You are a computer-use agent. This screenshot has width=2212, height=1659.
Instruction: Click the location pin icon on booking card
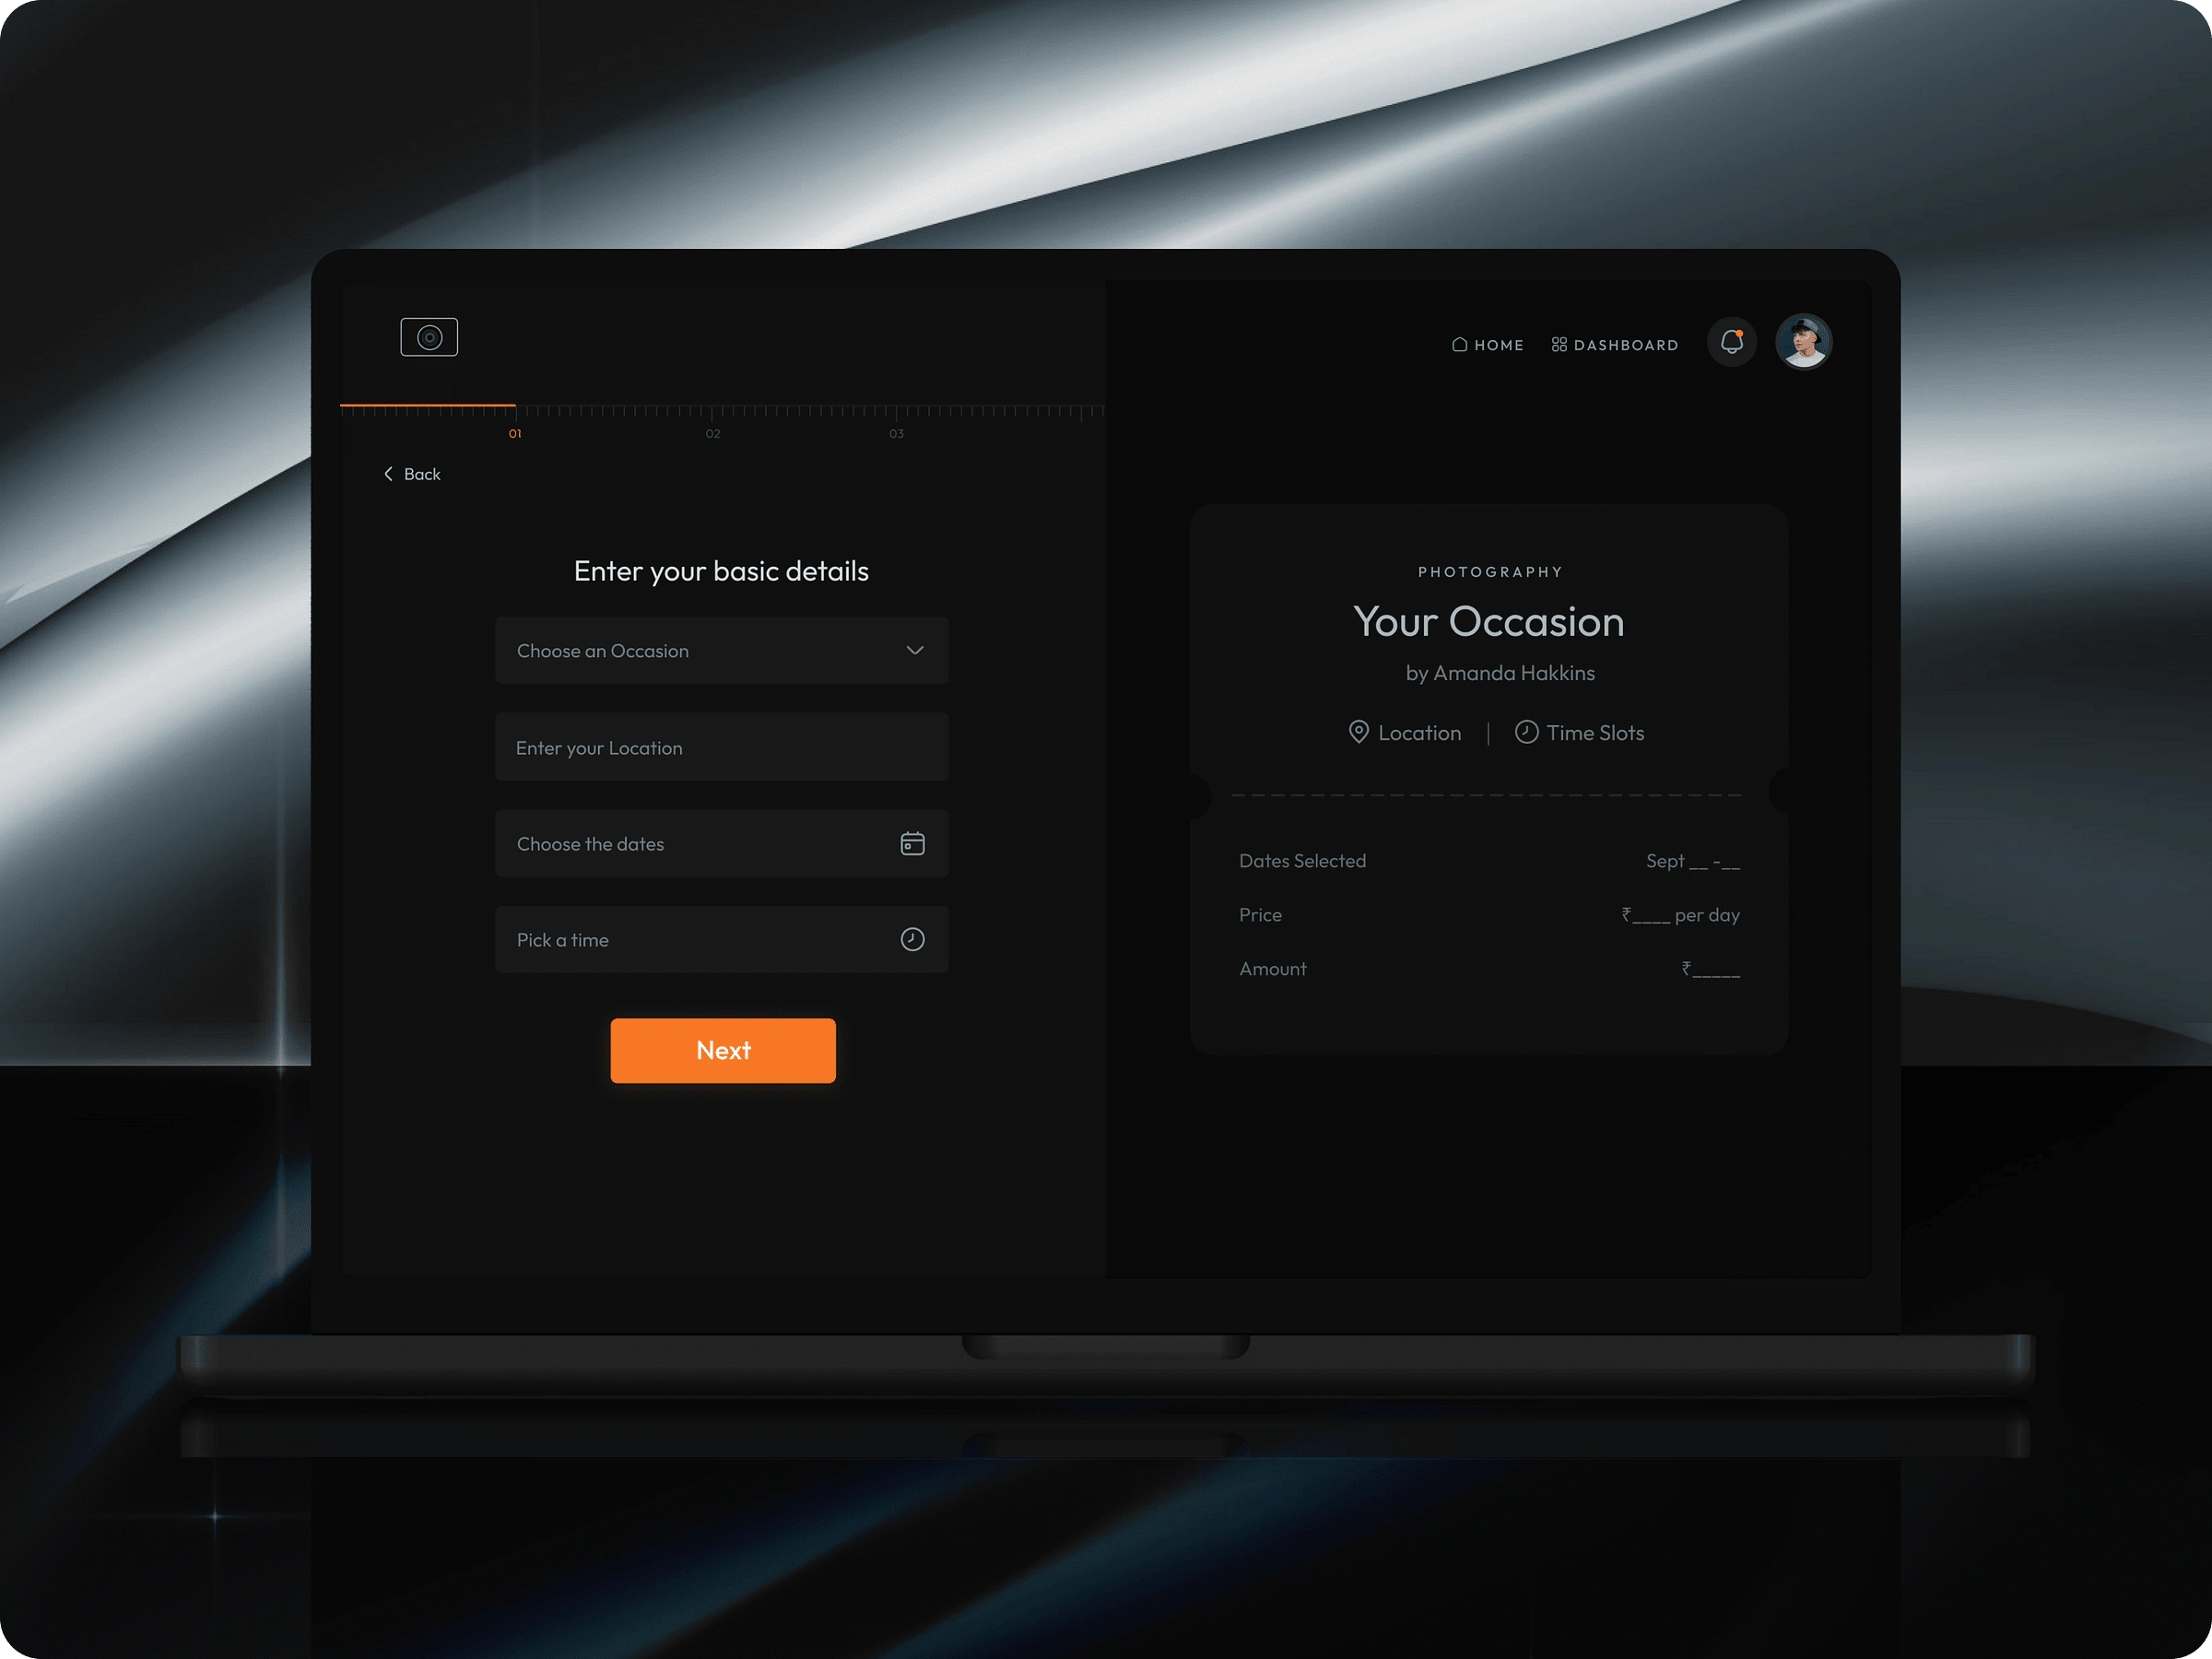coord(1357,732)
